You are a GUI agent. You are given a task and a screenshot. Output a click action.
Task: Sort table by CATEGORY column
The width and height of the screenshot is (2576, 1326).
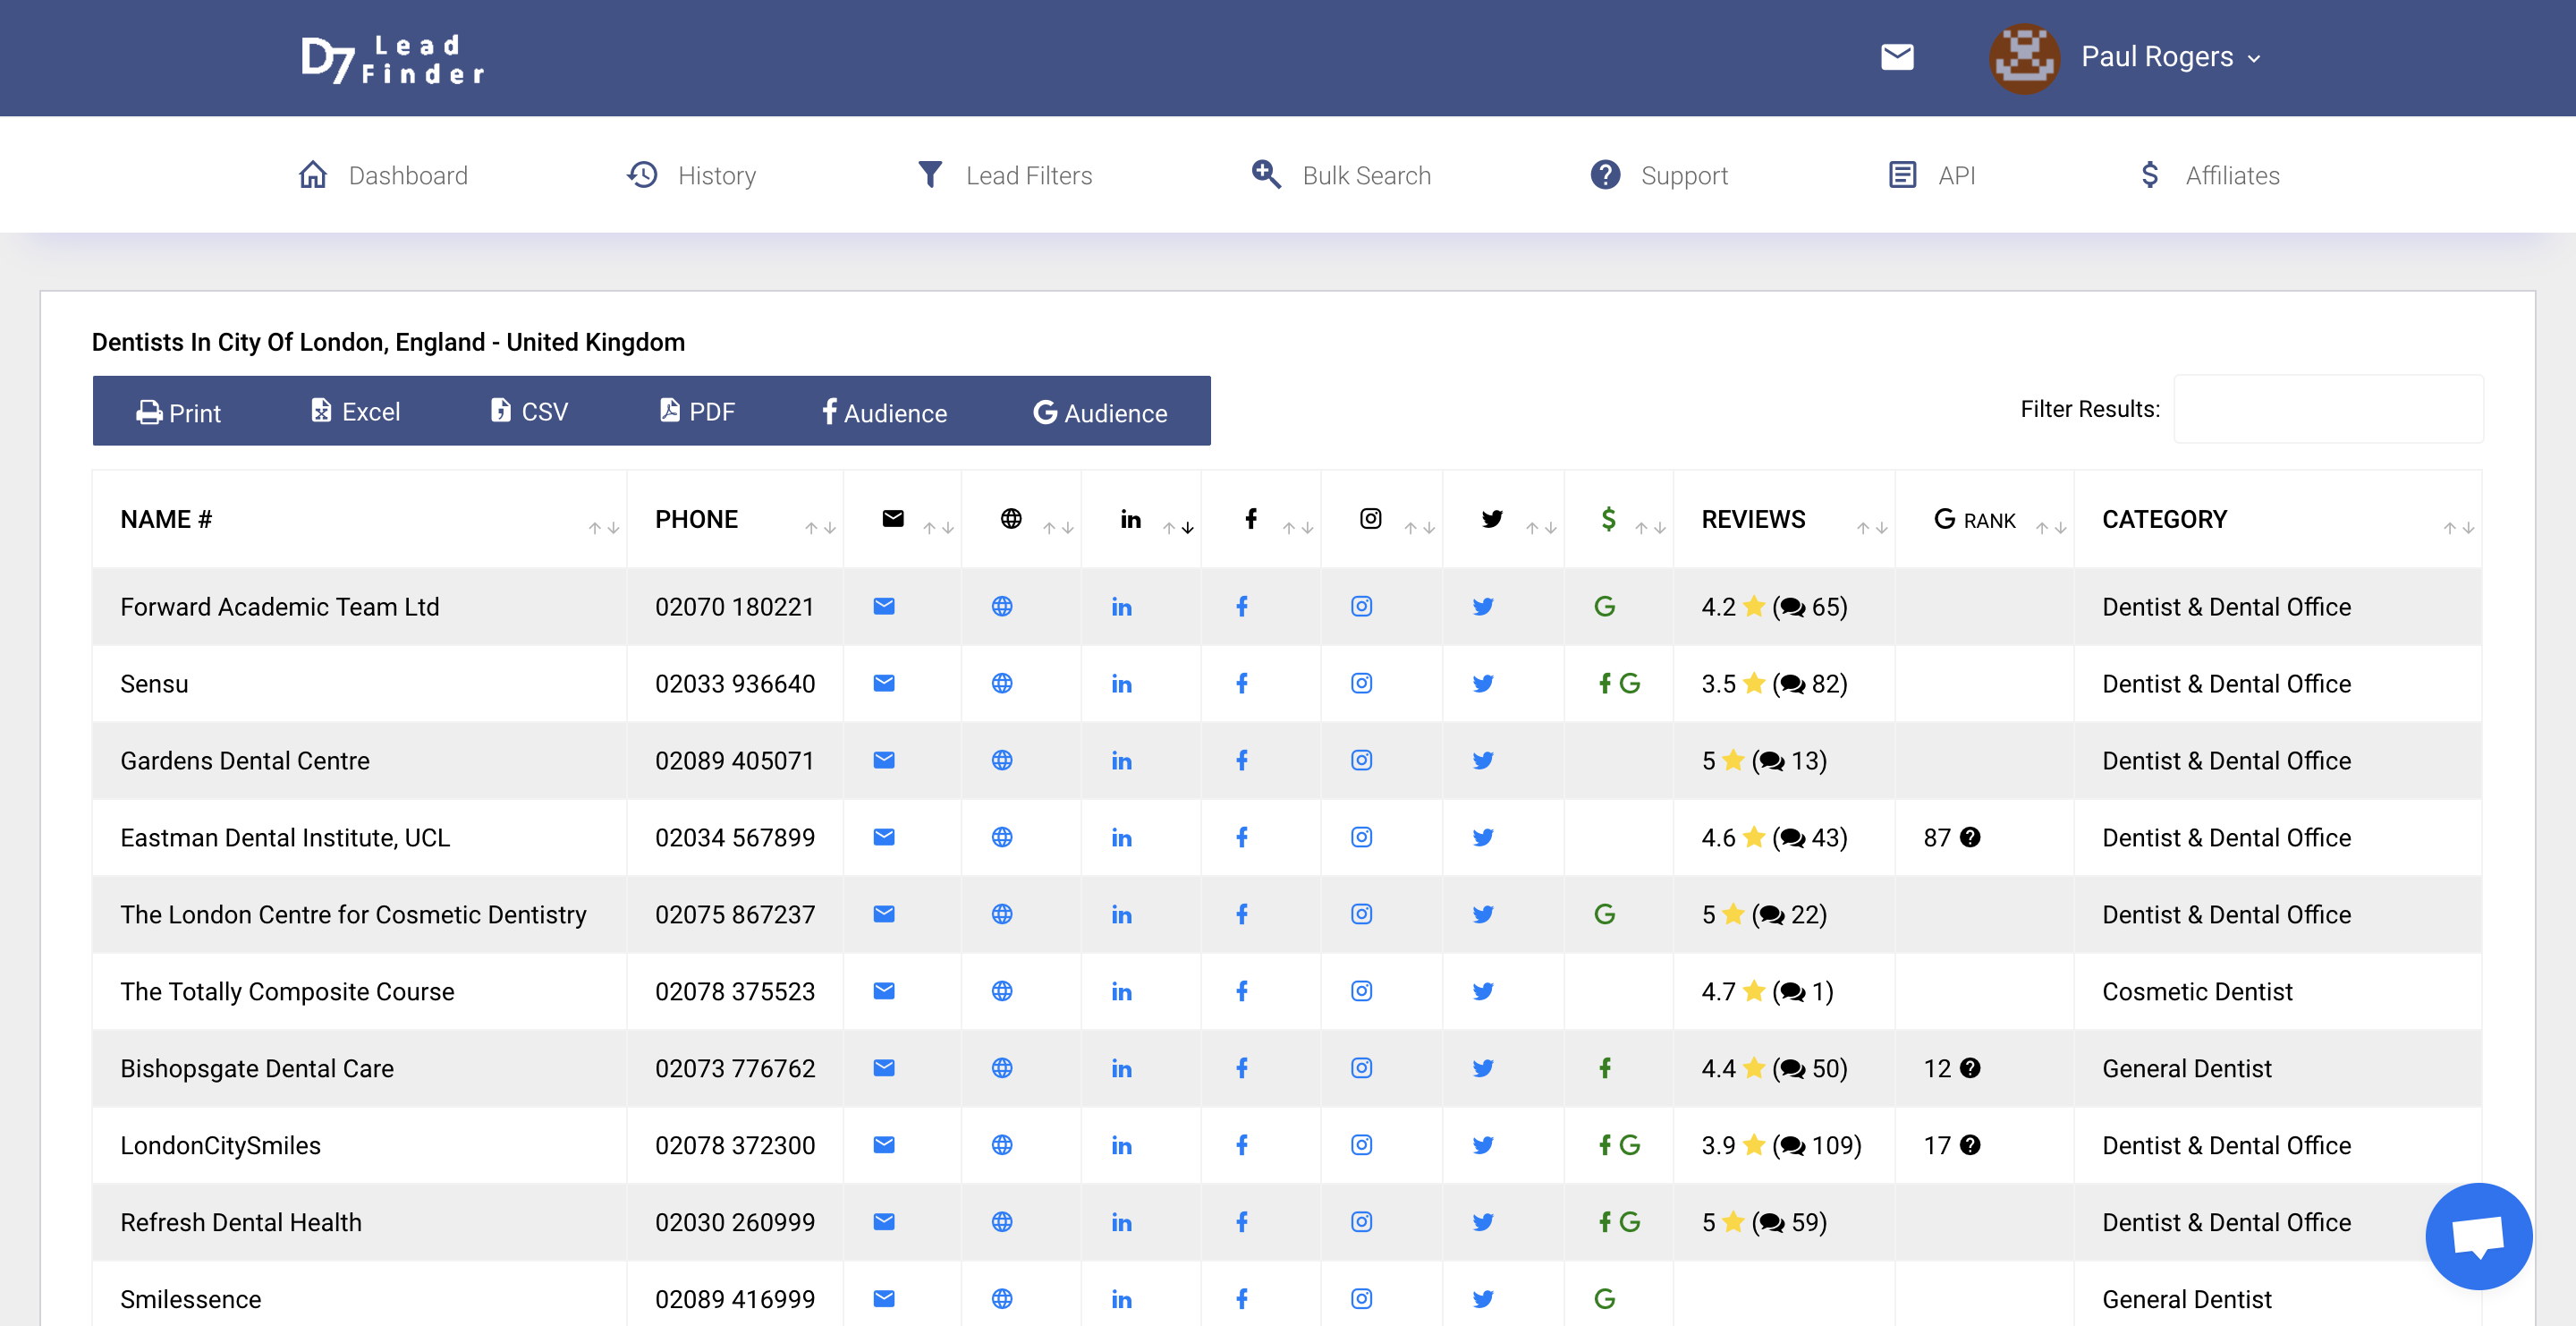coord(2457,527)
